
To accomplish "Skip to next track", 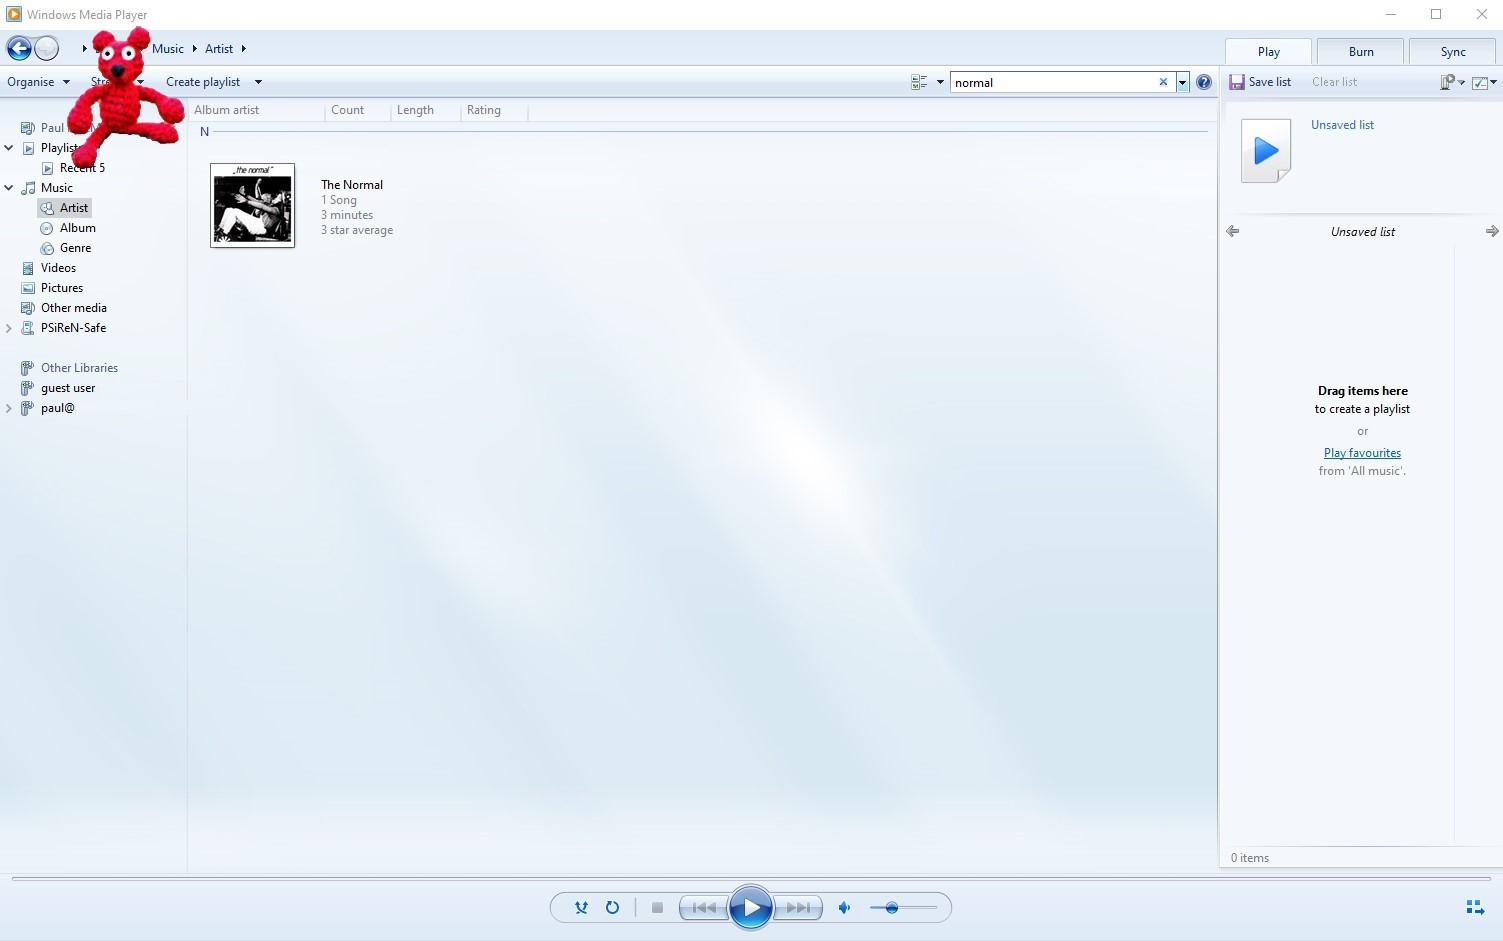I will [798, 908].
